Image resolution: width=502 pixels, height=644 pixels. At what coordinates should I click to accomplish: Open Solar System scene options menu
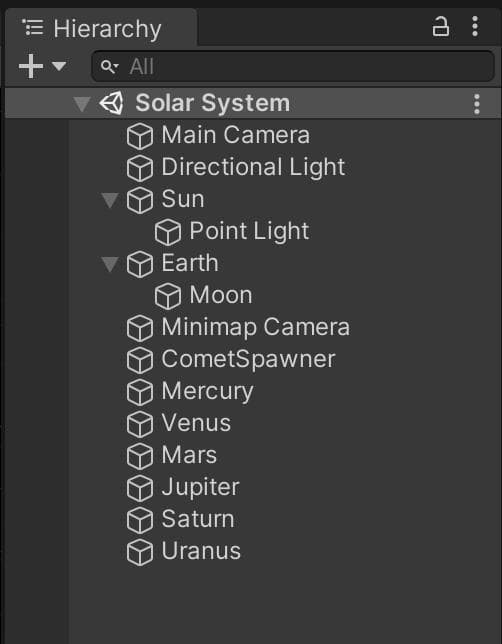tap(477, 104)
